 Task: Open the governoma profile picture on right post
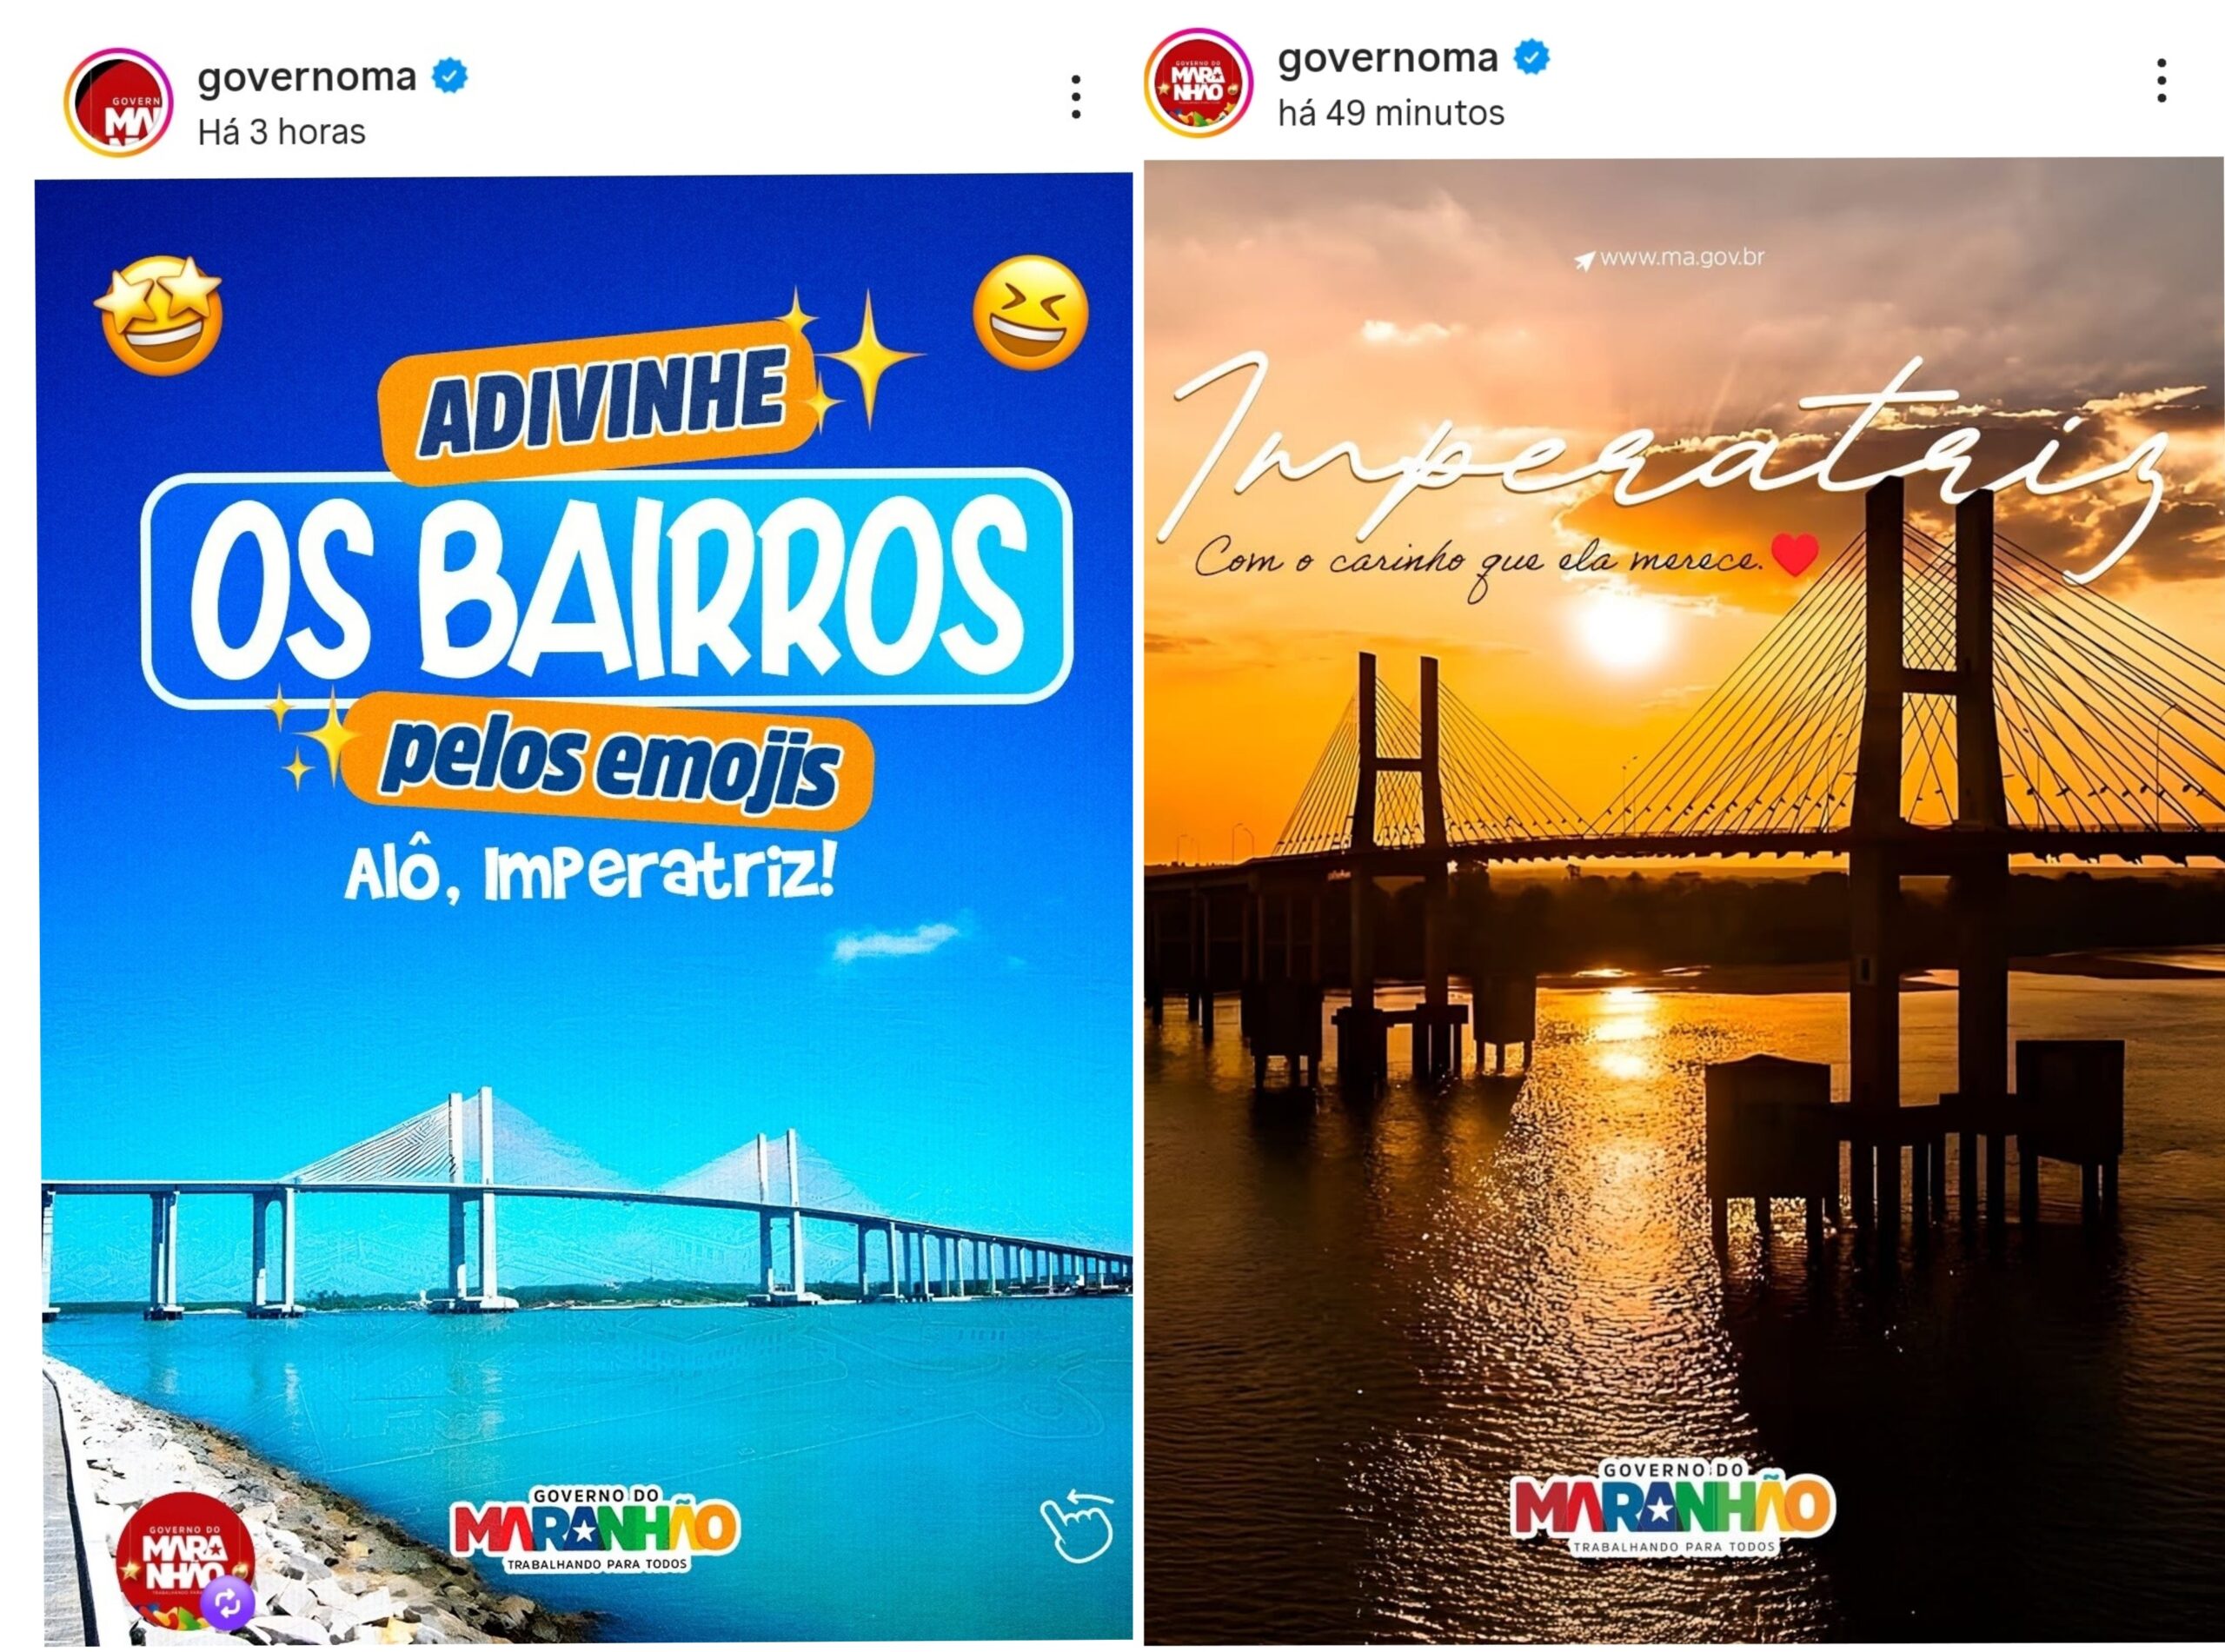pyautogui.click(x=1198, y=83)
